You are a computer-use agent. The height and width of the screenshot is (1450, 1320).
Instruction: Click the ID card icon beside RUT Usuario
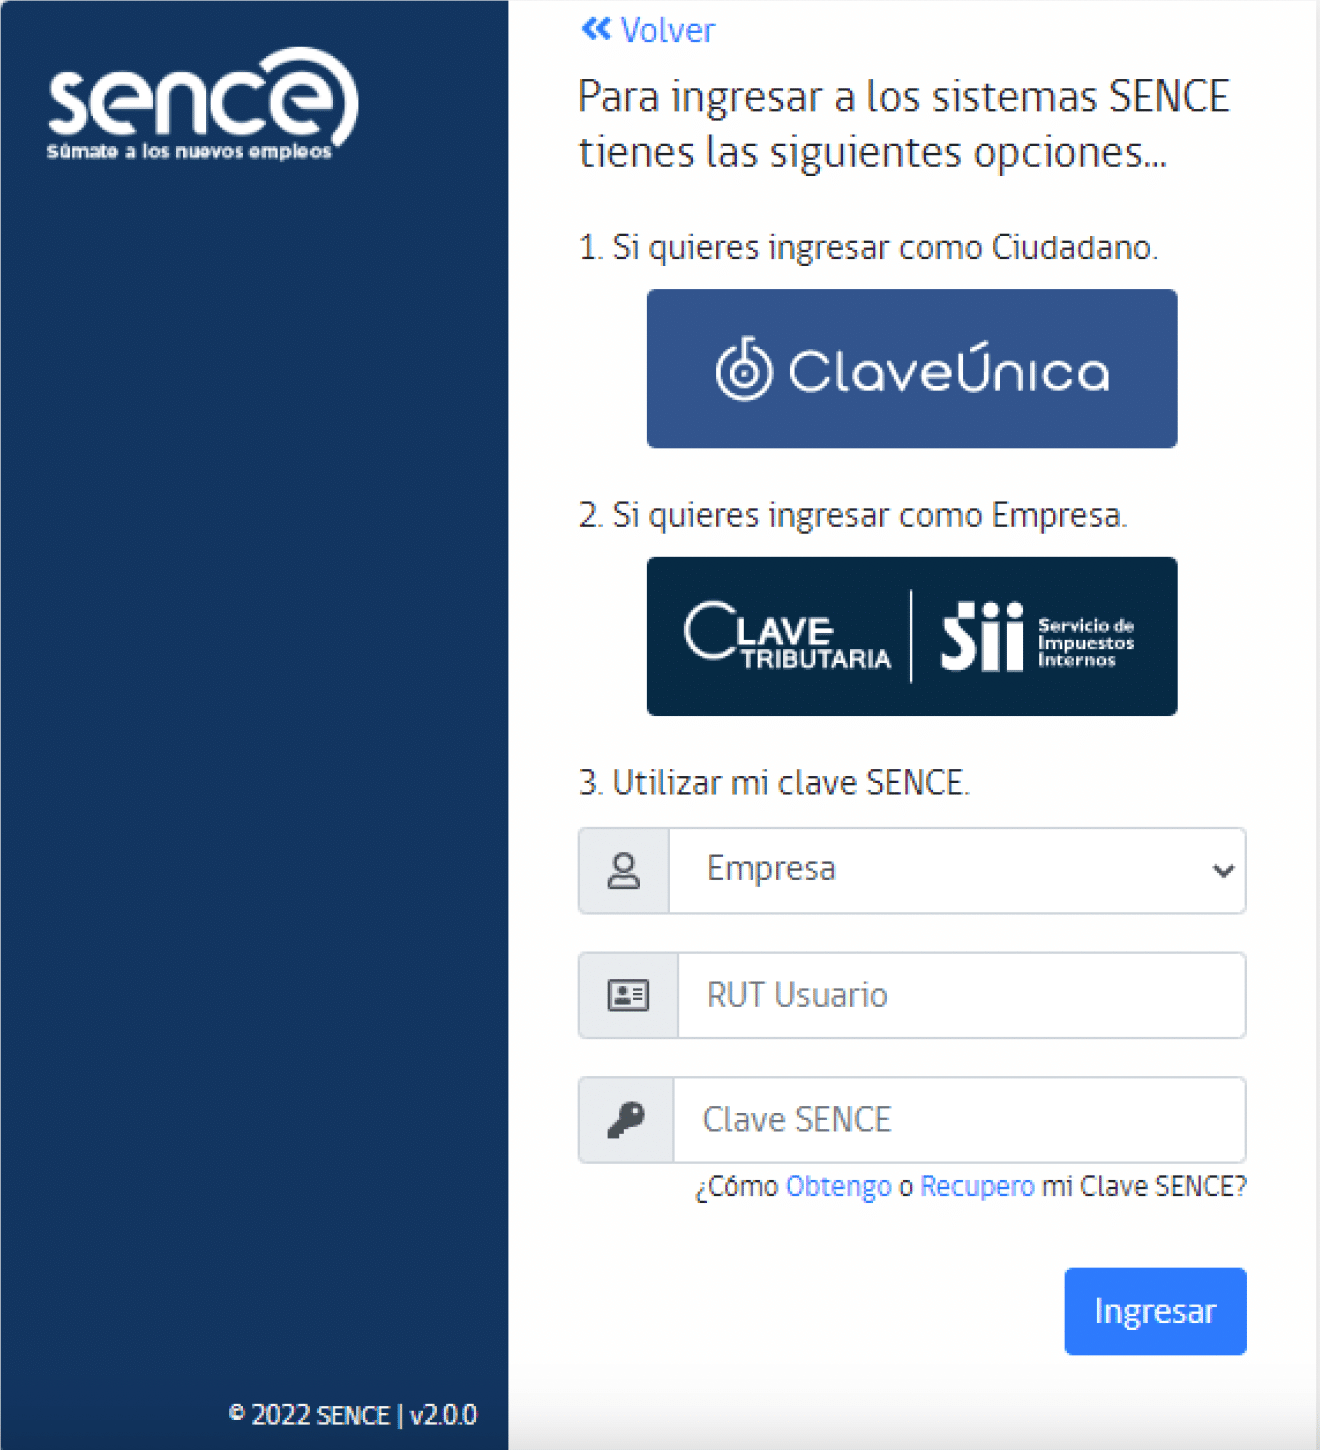pos(628,995)
